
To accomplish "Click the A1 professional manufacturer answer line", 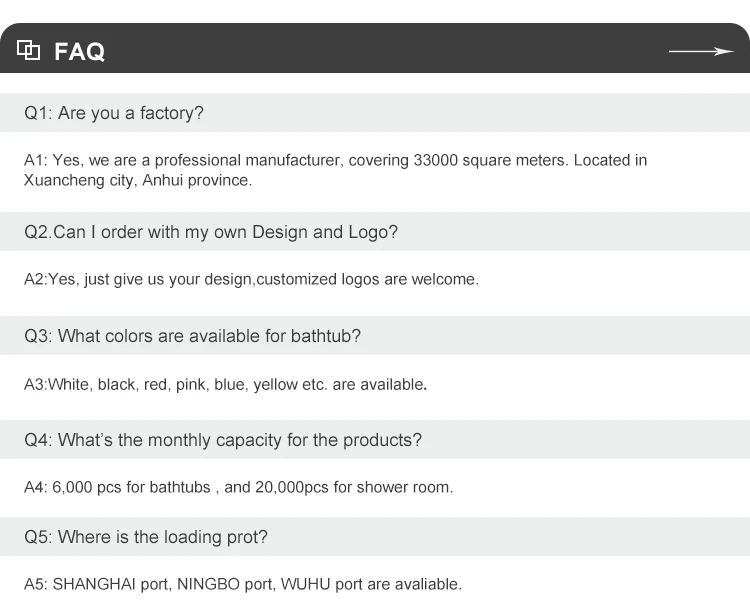I will pos(335,160).
